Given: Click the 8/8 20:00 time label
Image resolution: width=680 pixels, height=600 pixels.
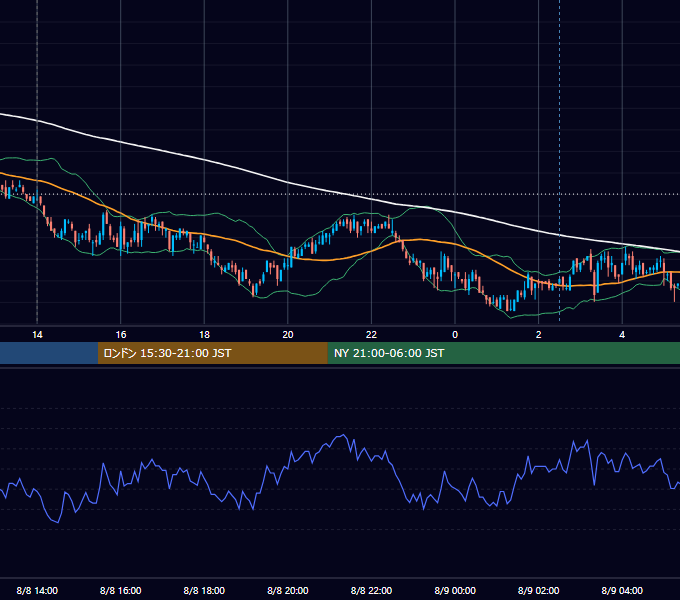Looking at the screenshot, I should (288, 590).
